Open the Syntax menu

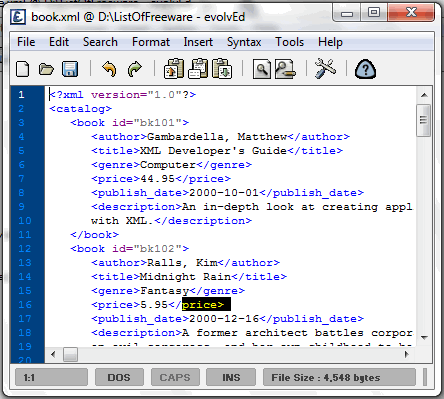pos(244,42)
